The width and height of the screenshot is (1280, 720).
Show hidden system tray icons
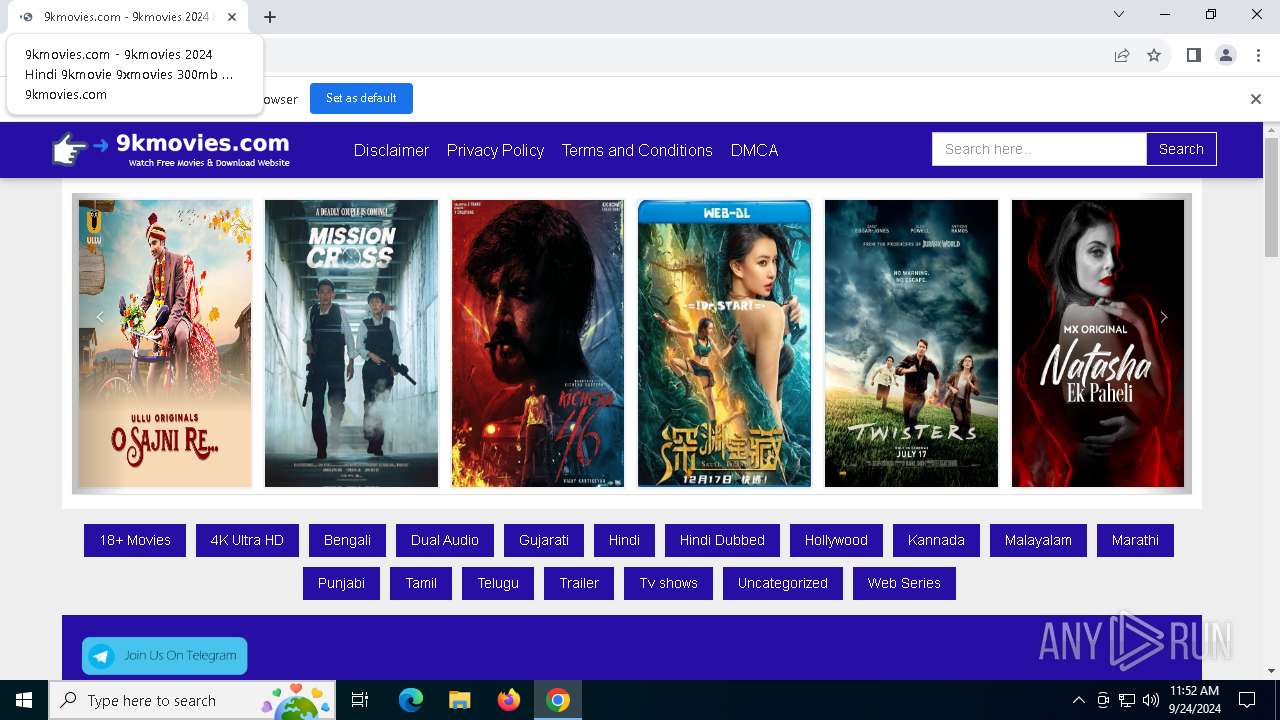[1078, 700]
